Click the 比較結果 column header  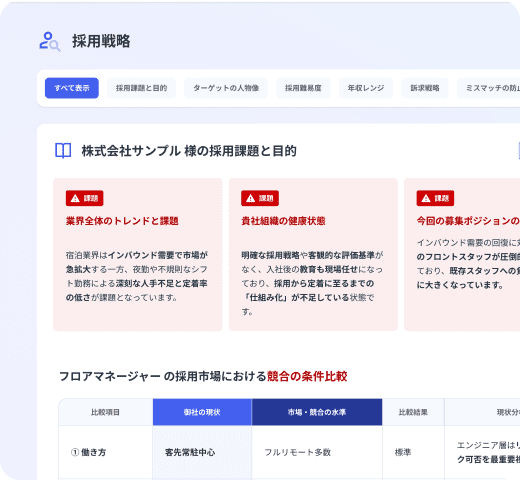(x=413, y=412)
